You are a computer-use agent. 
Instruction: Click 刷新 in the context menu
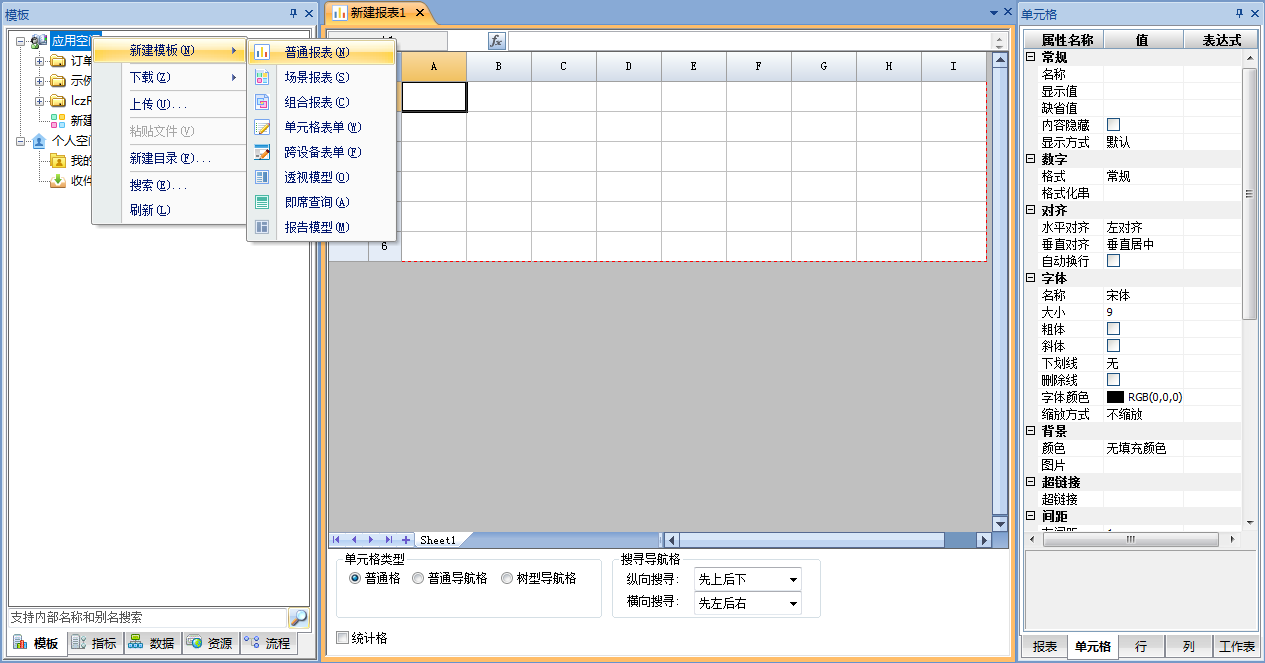click(x=150, y=210)
